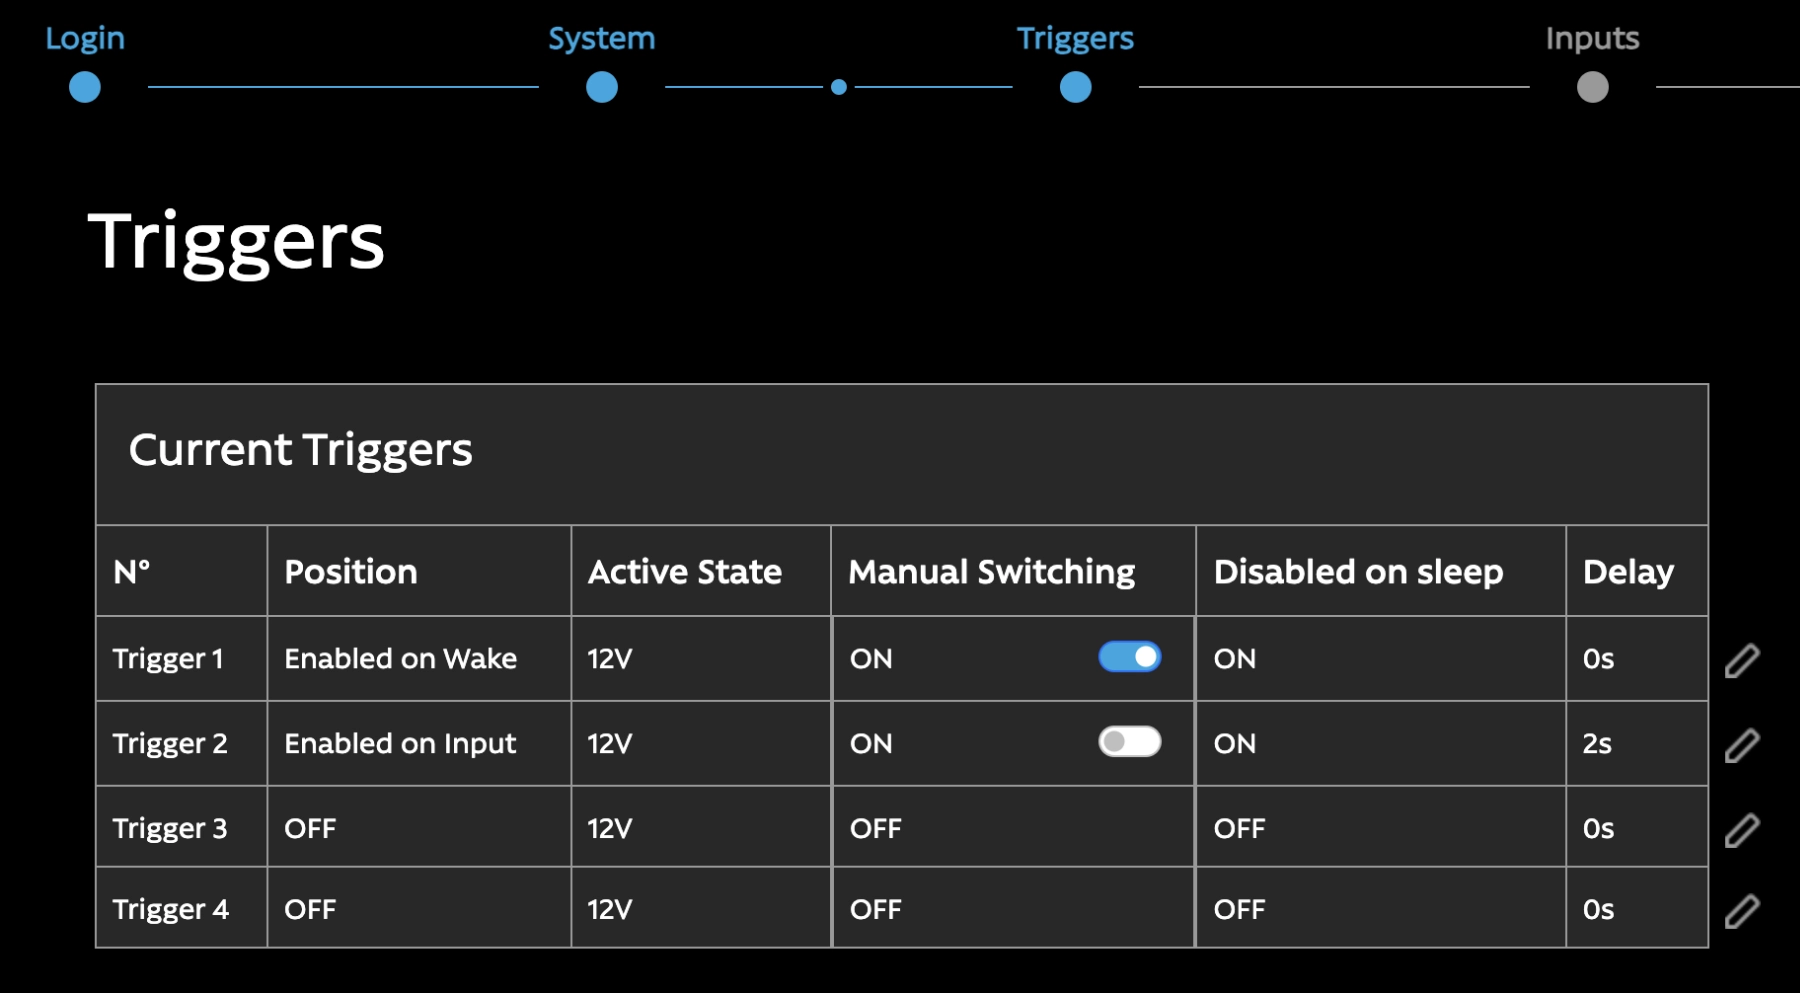Edit Trigger 3 with pencil icon

(x=1742, y=830)
